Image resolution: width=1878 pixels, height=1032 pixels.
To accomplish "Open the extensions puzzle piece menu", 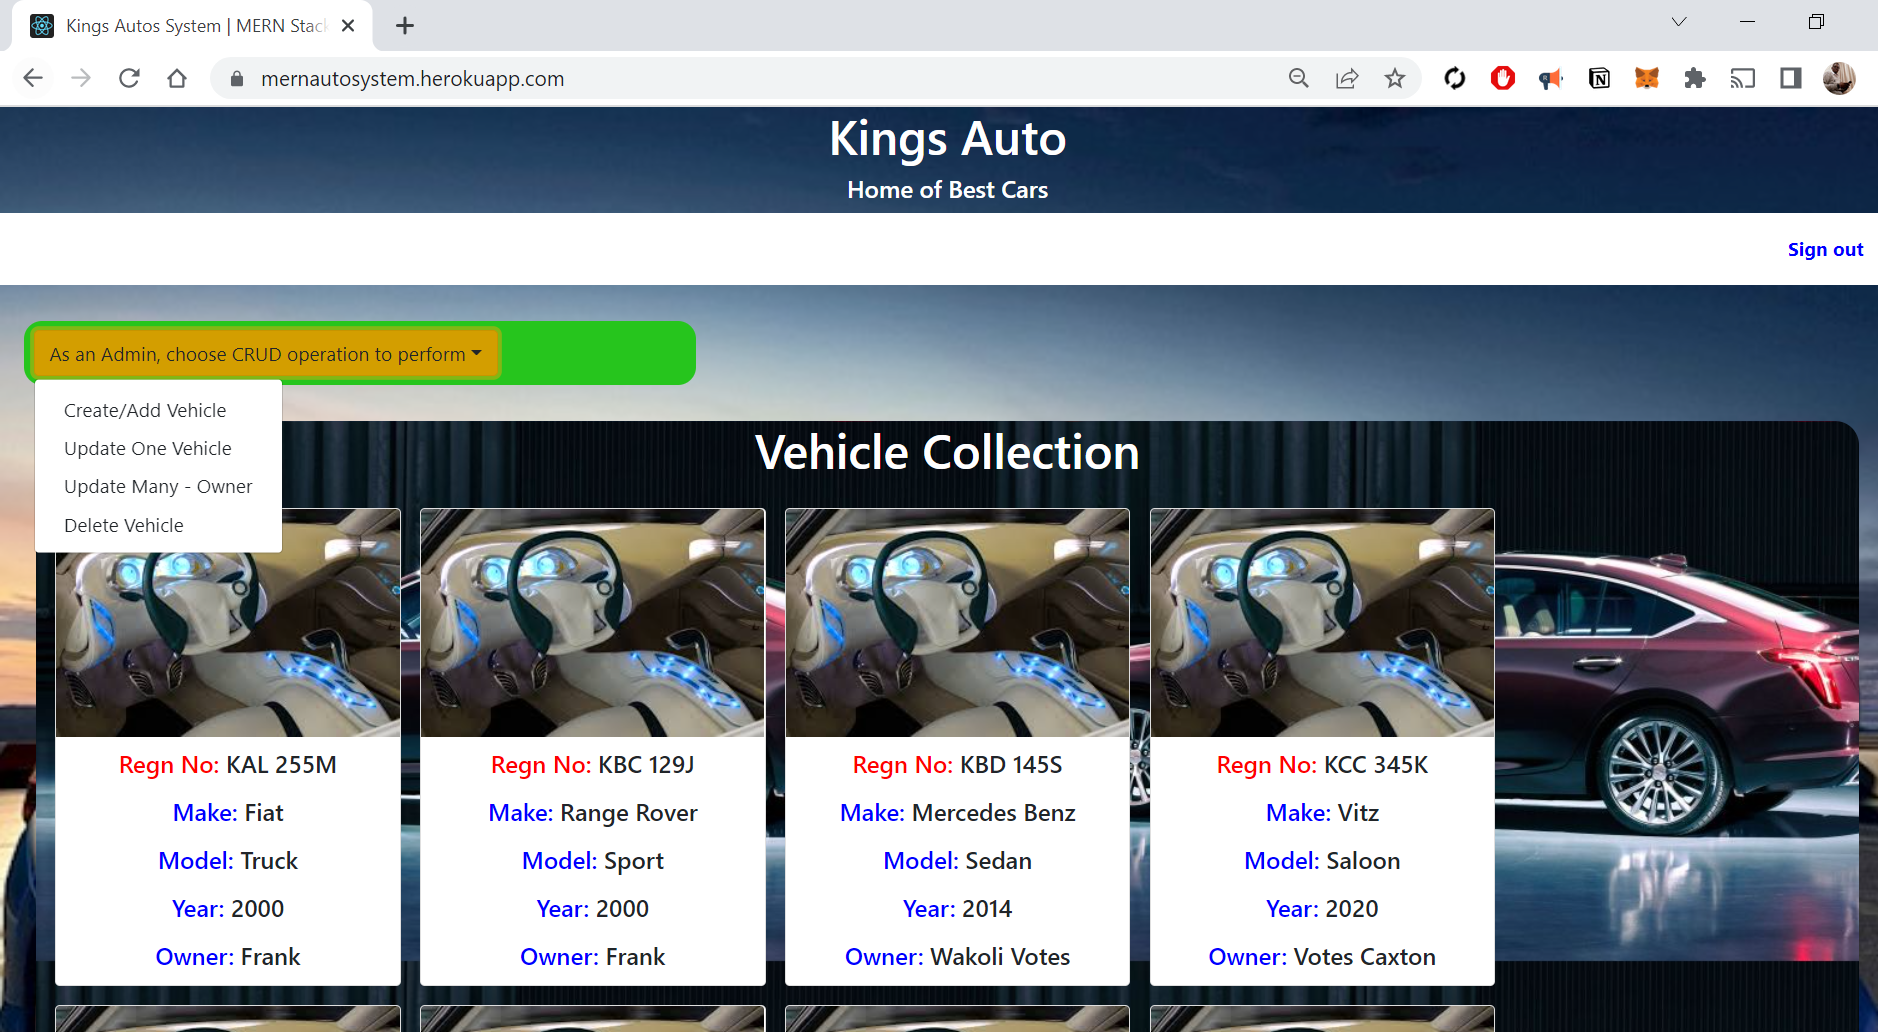I will coord(1695,78).
